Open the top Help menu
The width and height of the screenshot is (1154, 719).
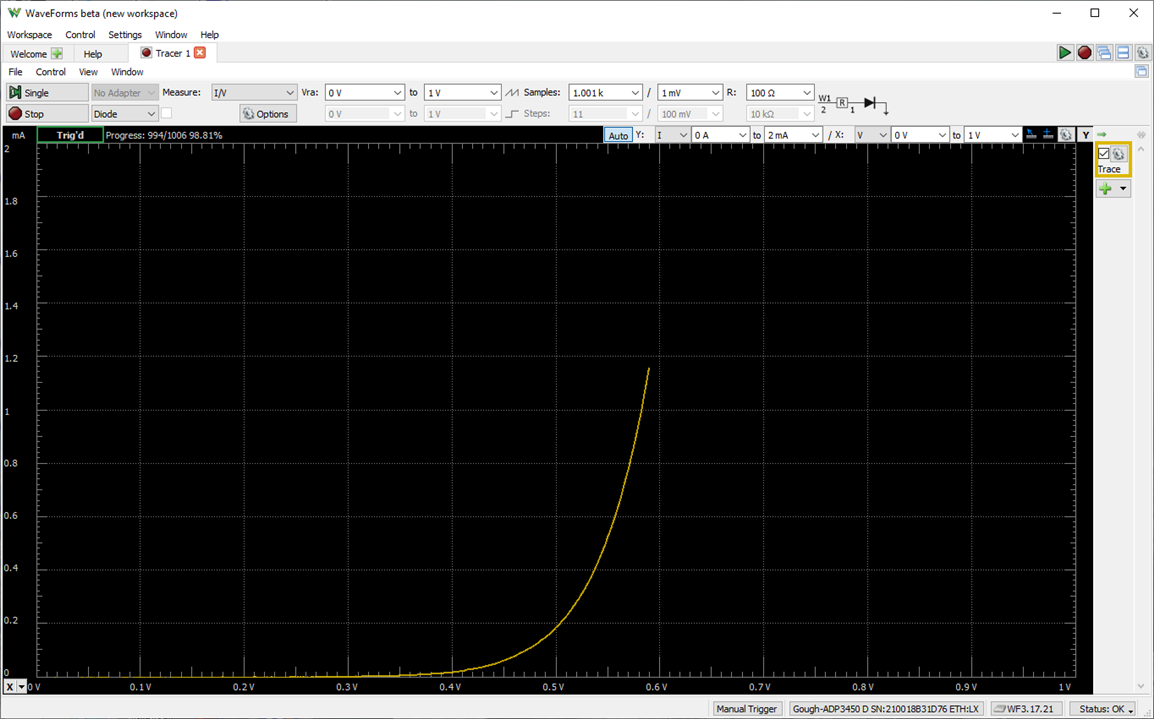point(210,35)
